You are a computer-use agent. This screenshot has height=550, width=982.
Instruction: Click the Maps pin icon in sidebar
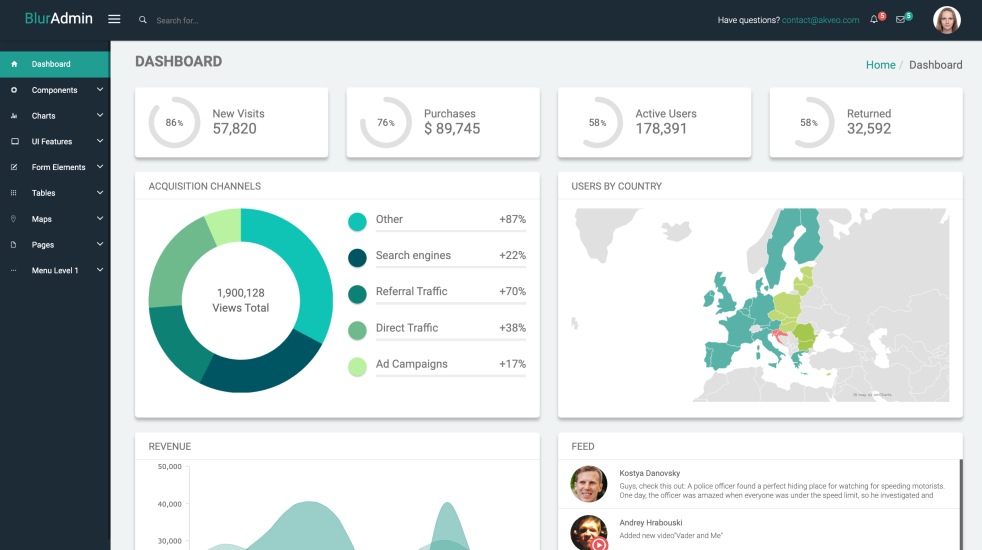14,219
